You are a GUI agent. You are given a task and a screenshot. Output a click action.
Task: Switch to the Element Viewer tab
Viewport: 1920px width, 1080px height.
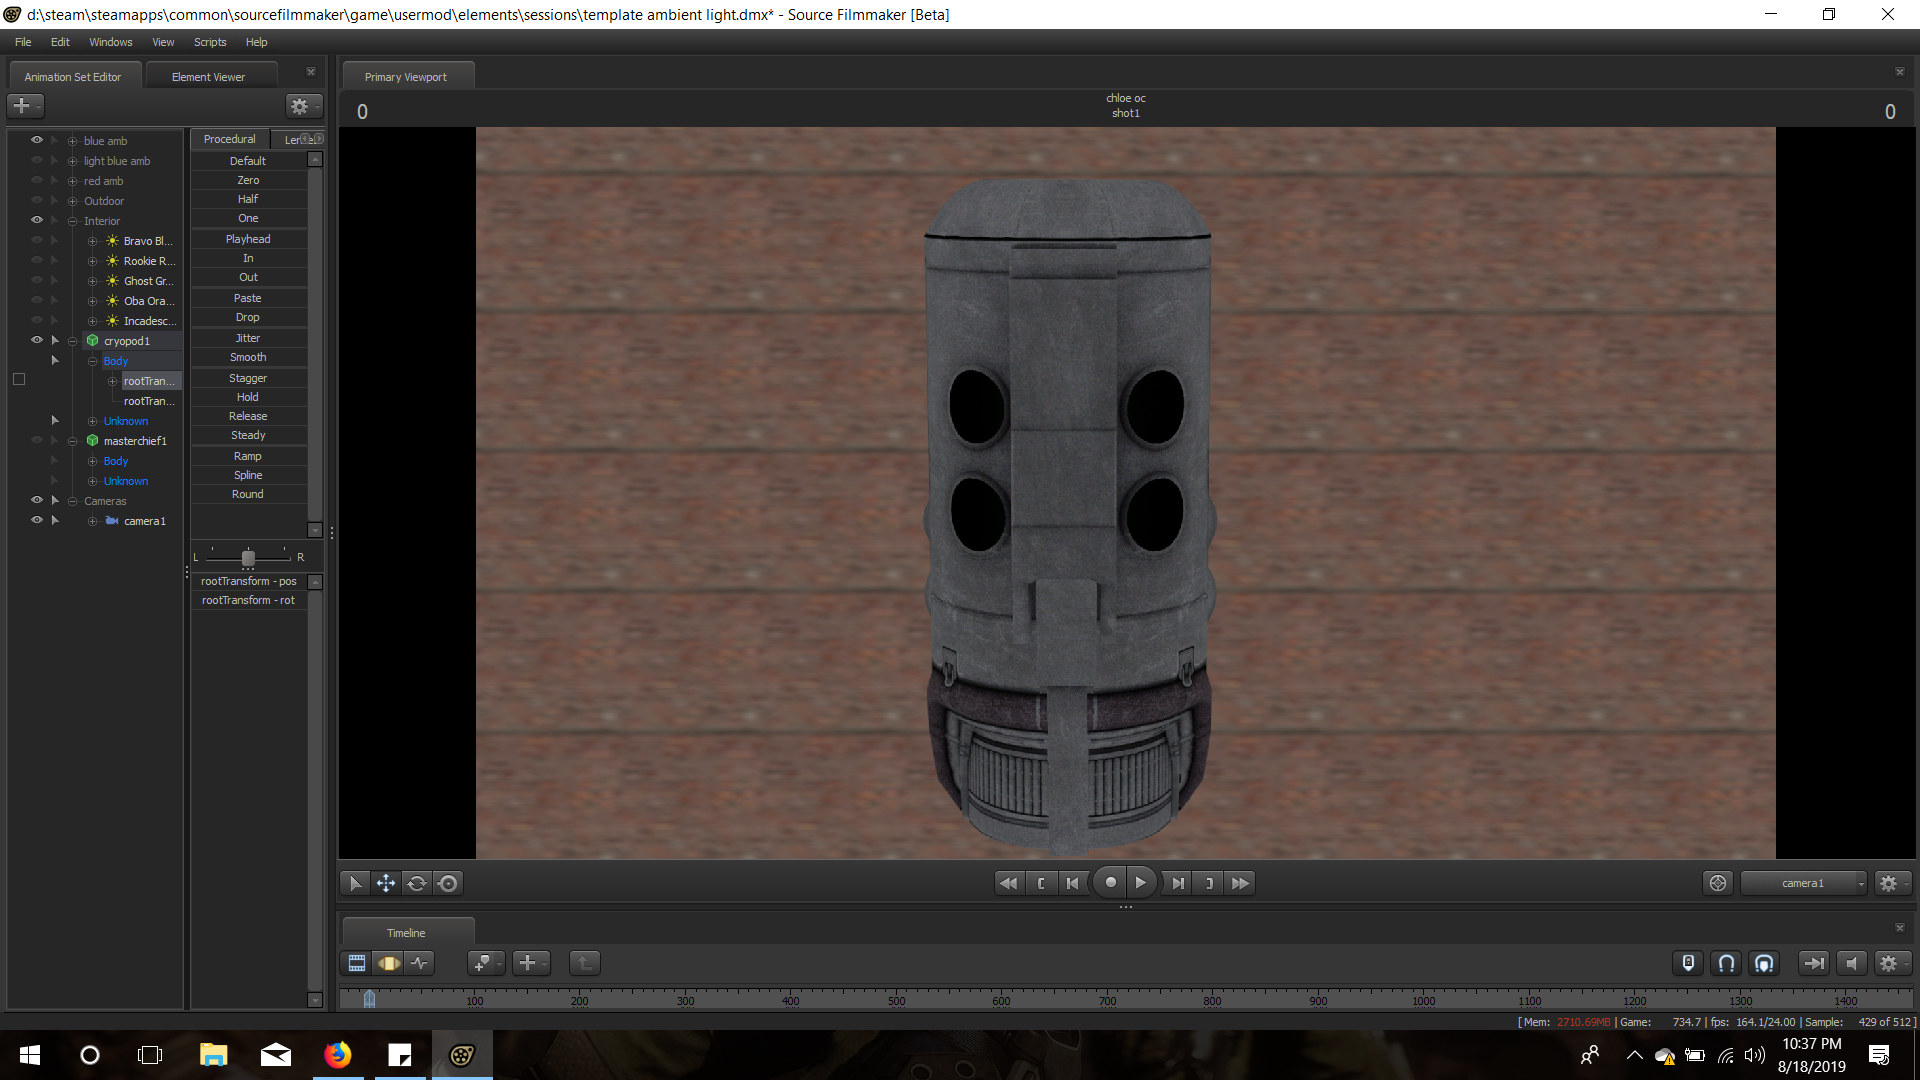pos(208,77)
